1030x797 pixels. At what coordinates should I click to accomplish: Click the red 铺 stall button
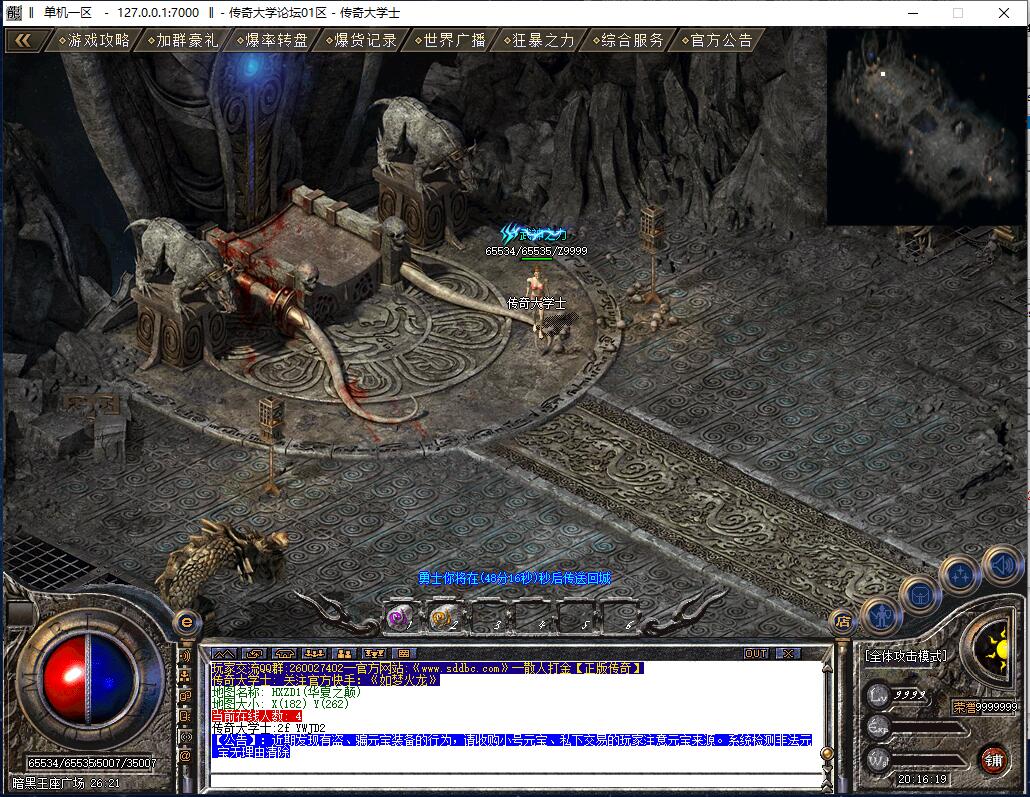(993, 760)
